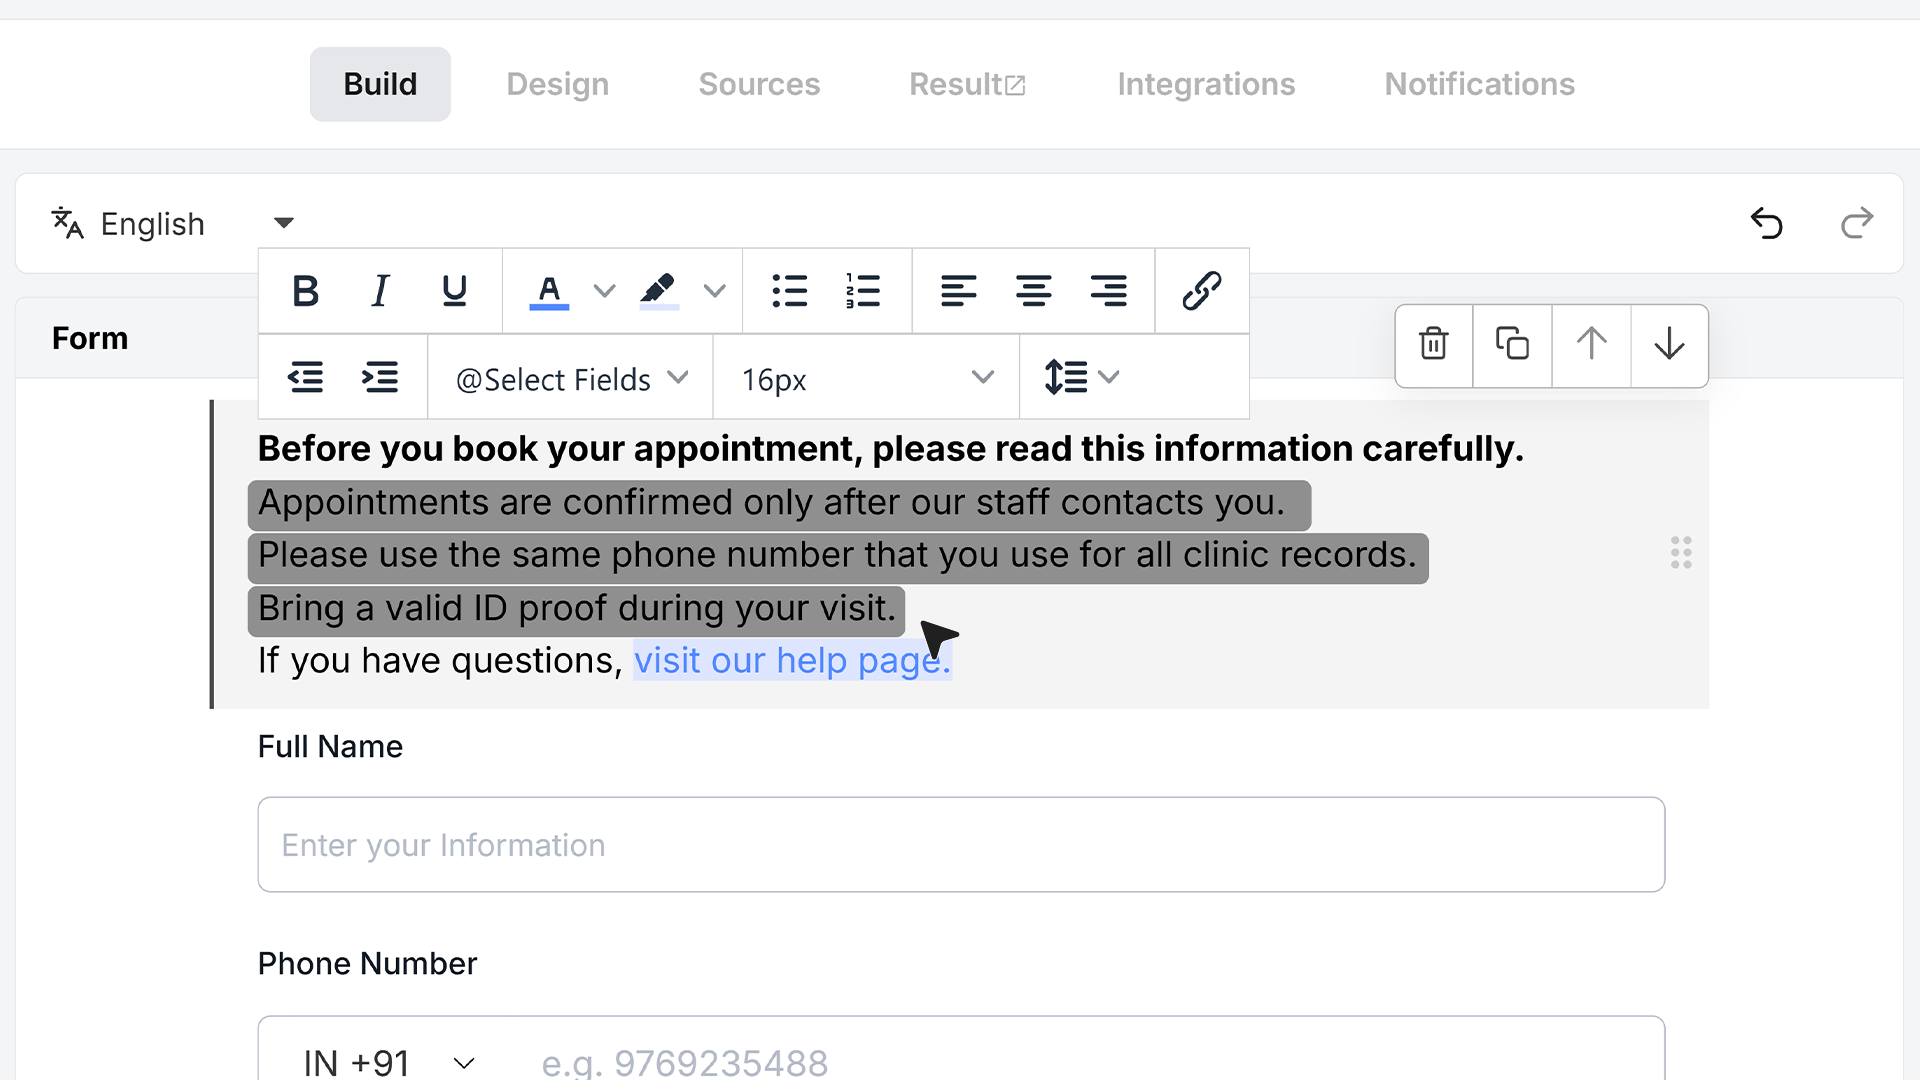Delete the block with trash icon
Screen dimensions: 1920x1080
pyautogui.click(x=1434, y=344)
